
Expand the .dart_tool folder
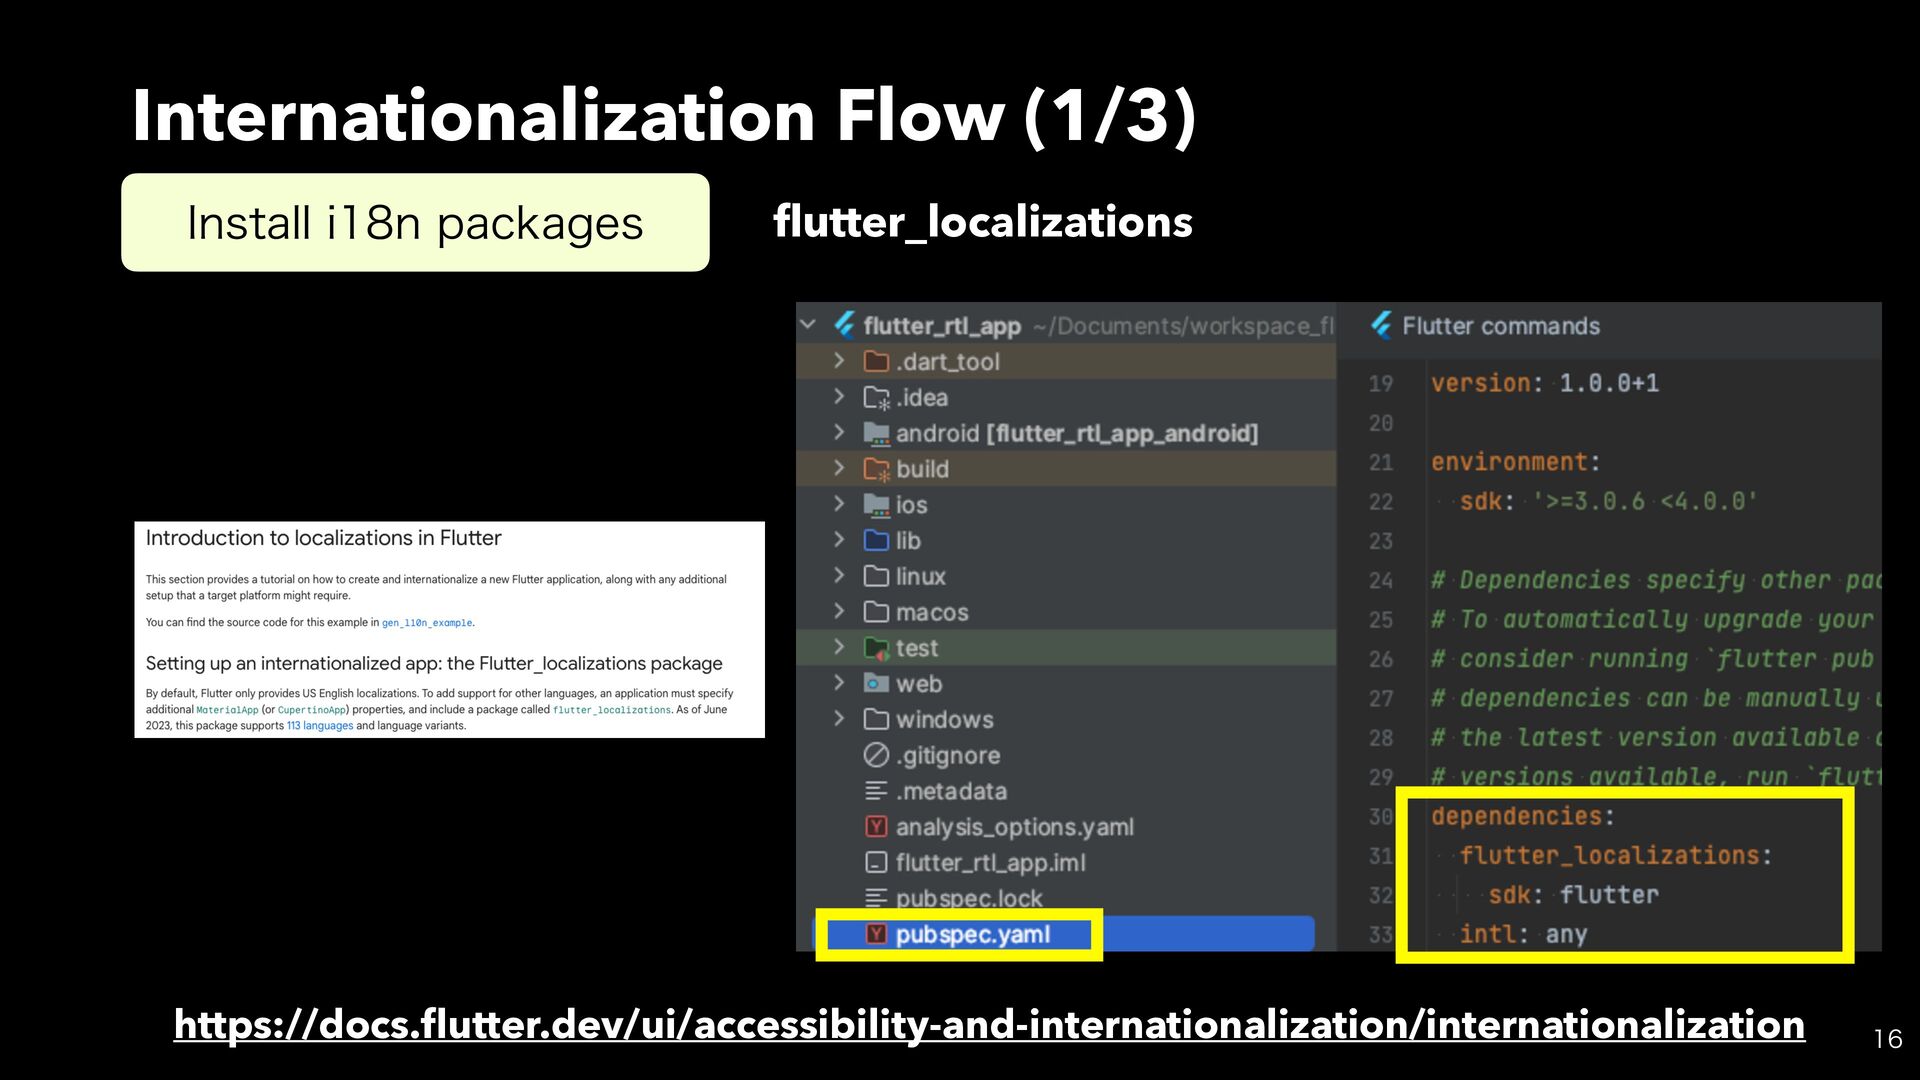coord(839,361)
